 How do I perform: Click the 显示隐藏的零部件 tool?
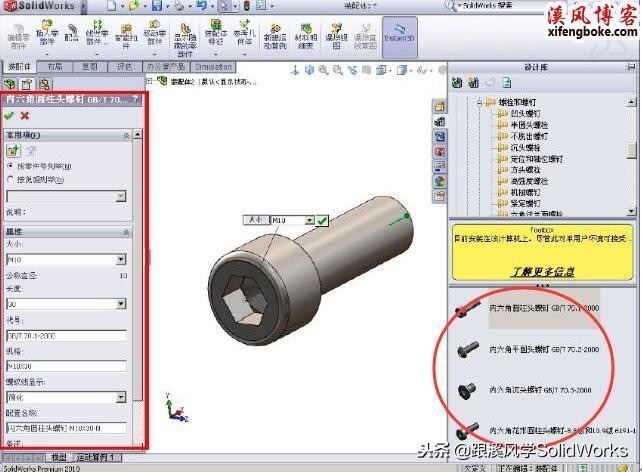[x=185, y=40]
